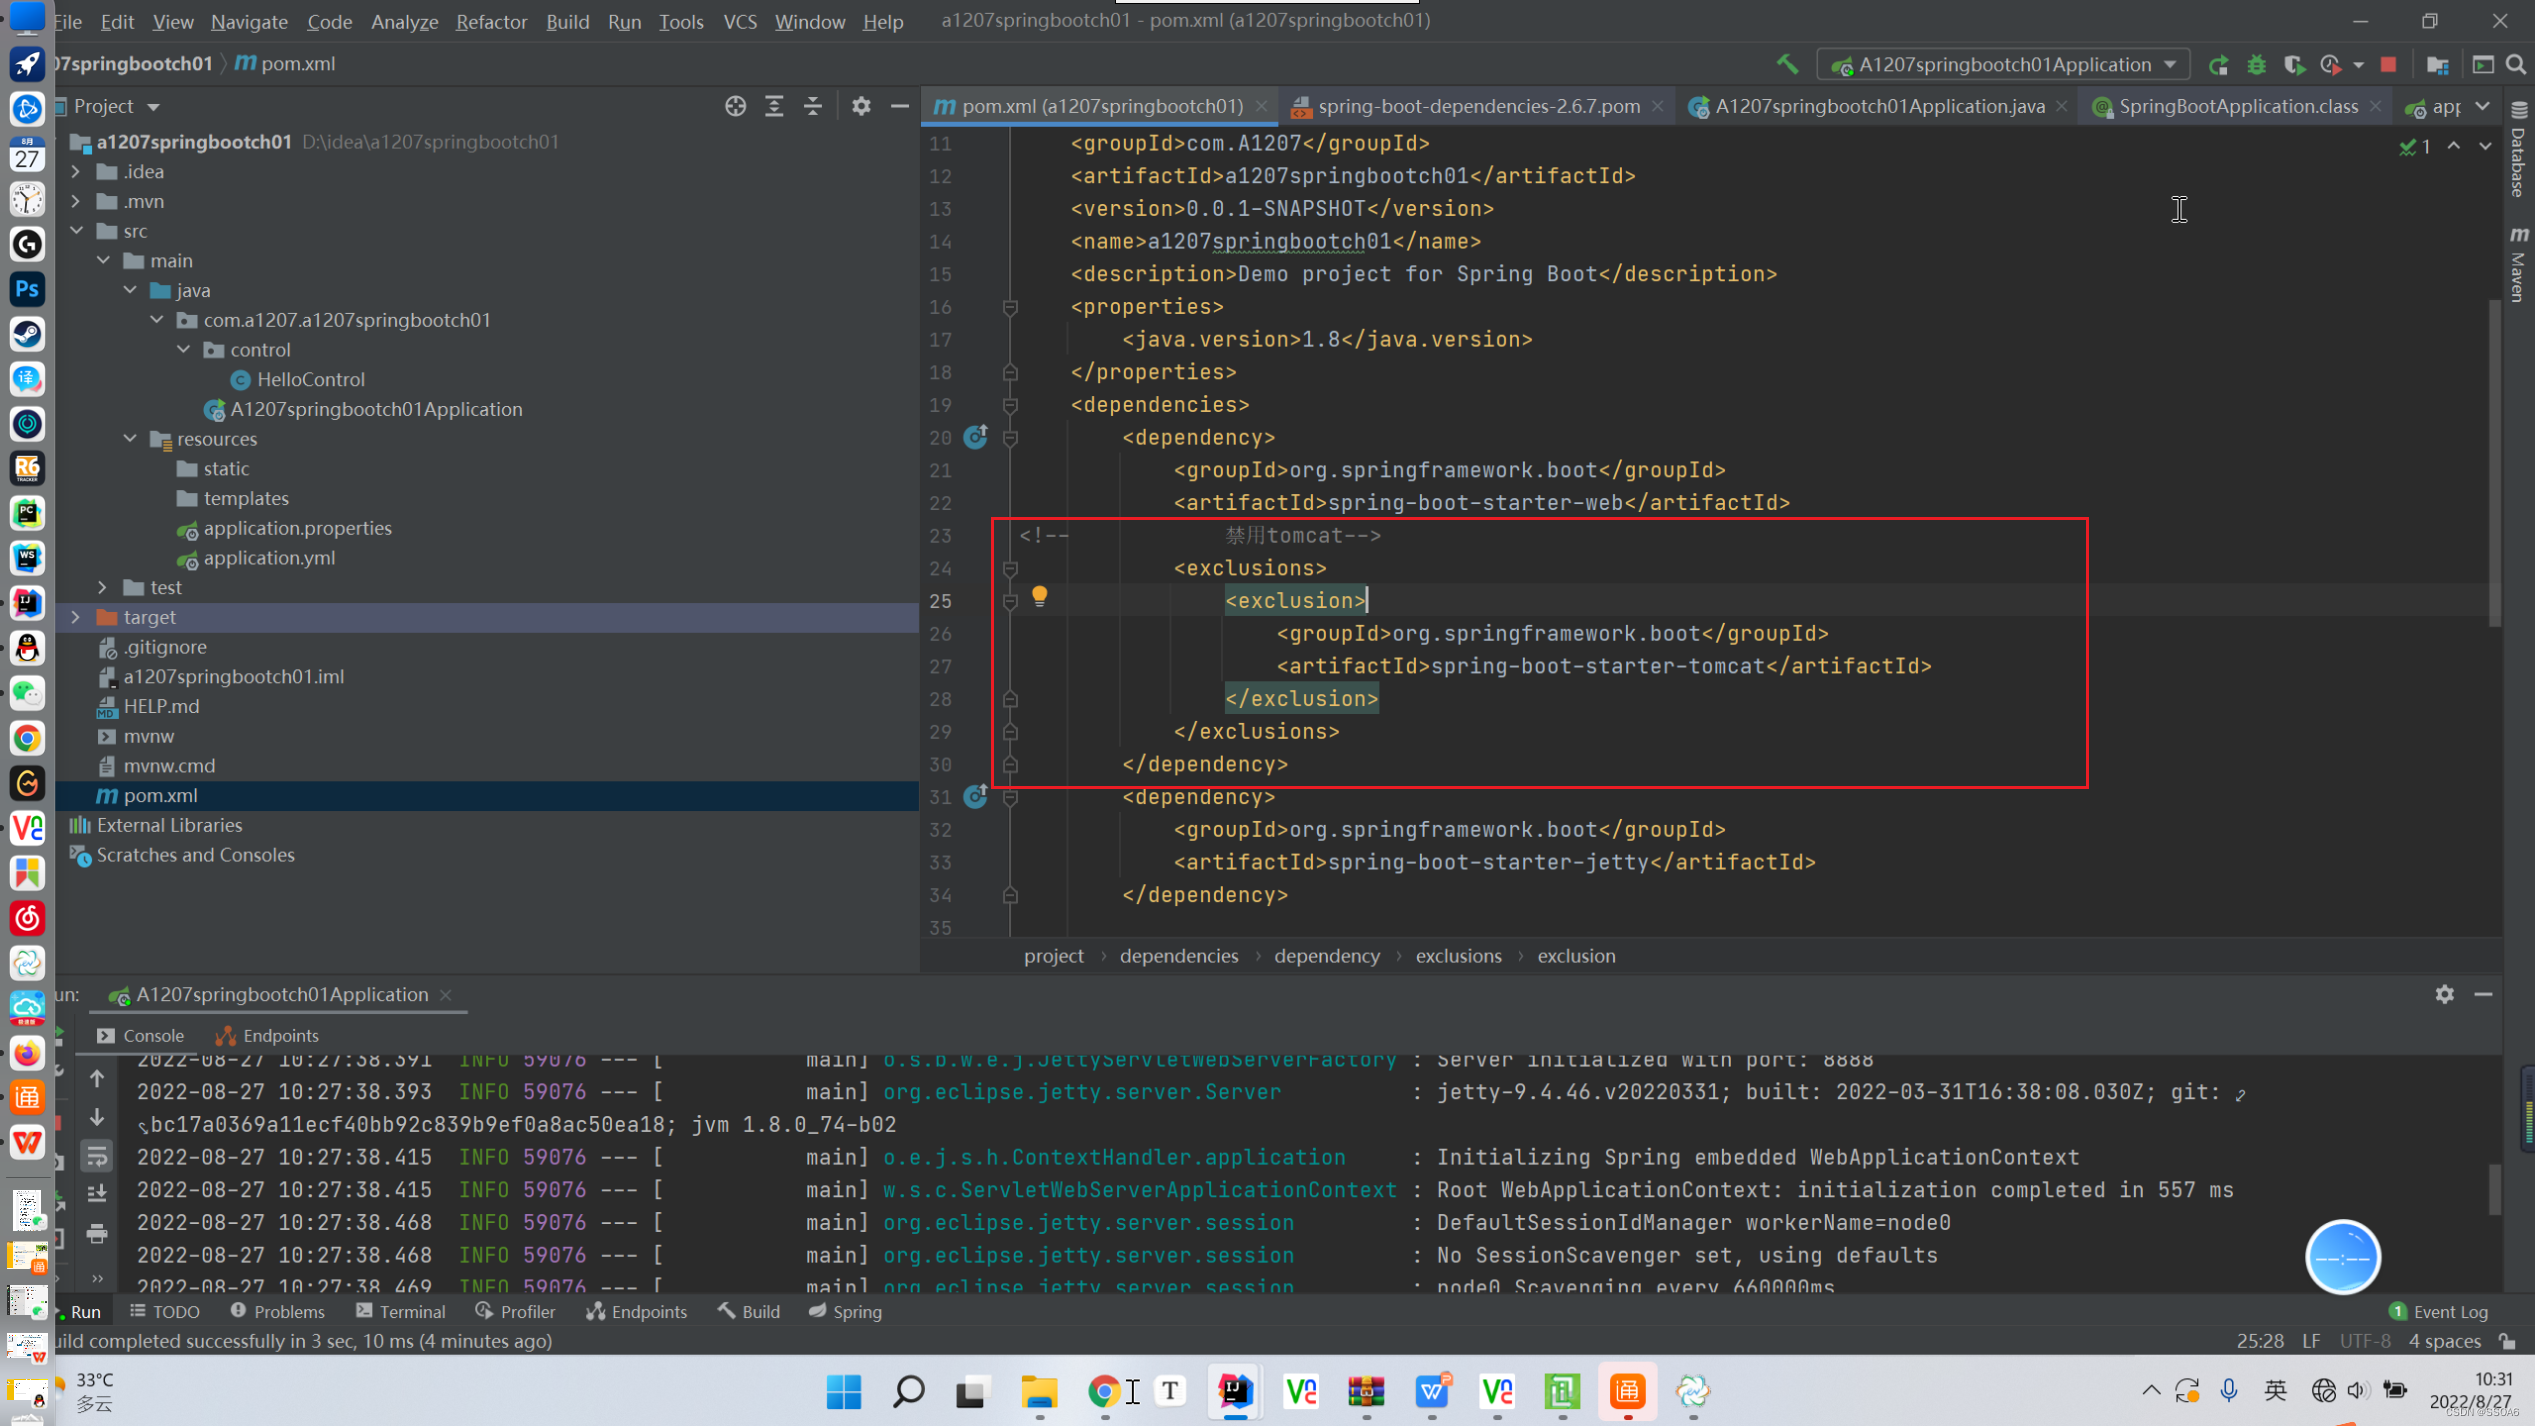Open Project view dropdown arrow
Viewport: 2535px width, 1426px height.
(153, 106)
